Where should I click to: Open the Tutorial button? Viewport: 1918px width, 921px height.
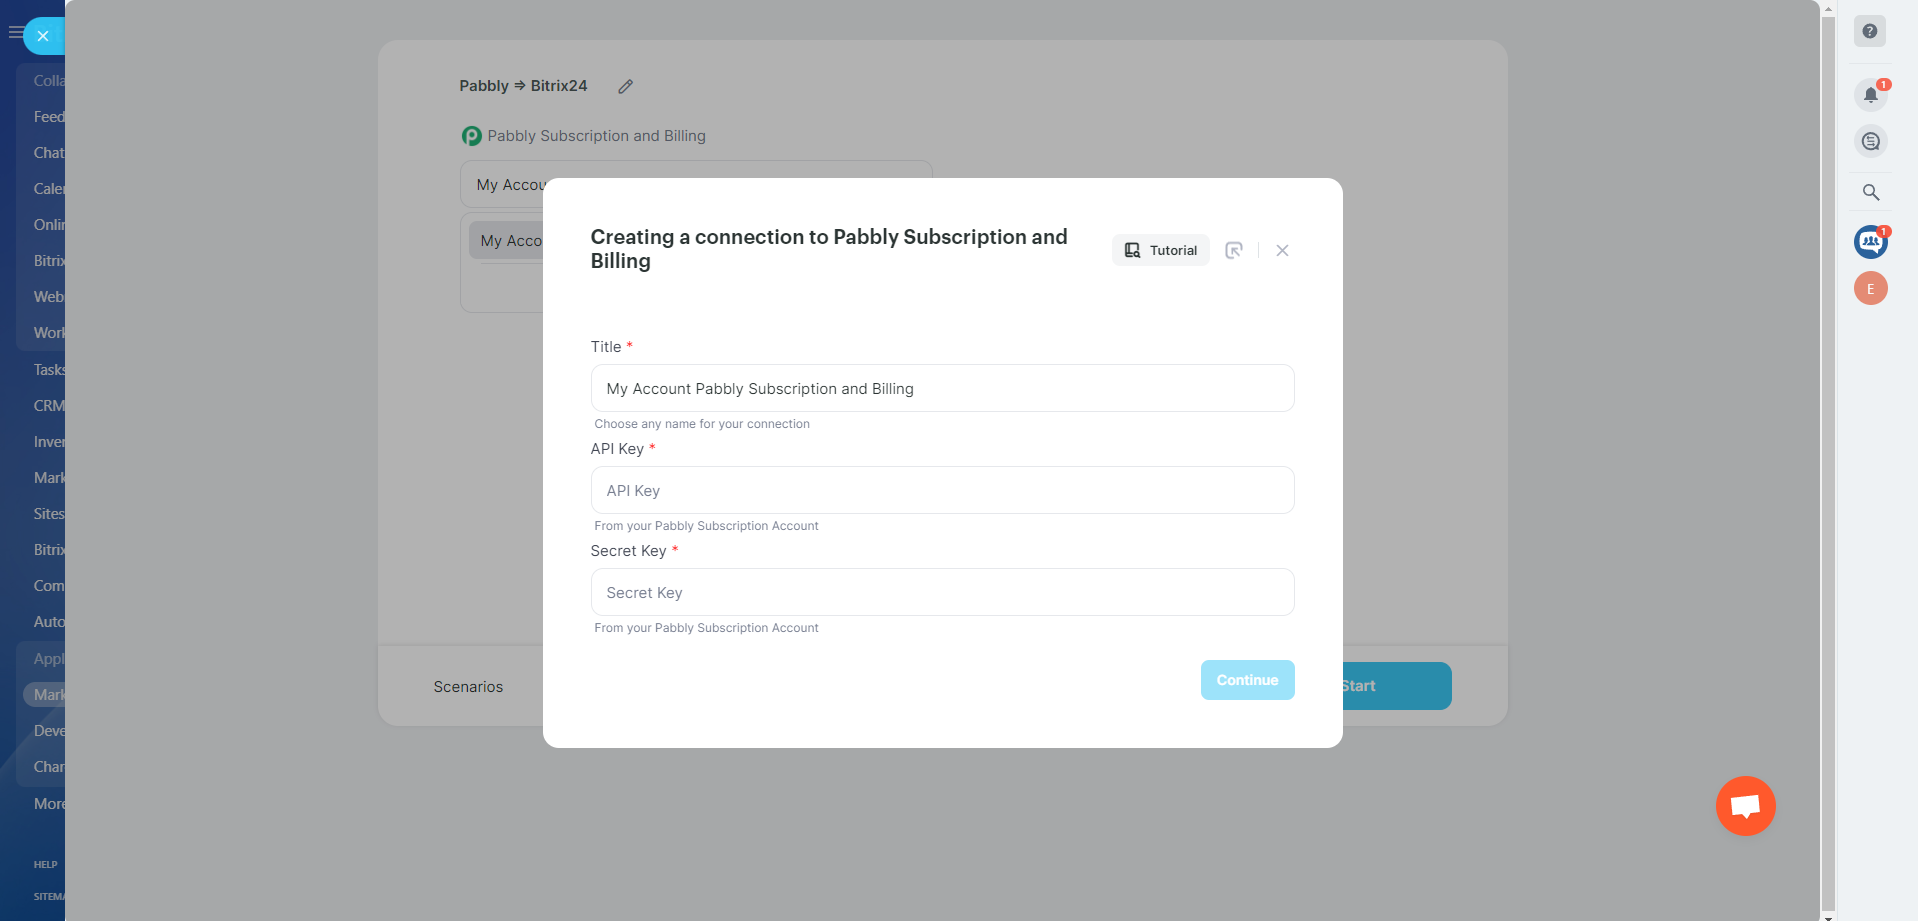point(1160,250)
